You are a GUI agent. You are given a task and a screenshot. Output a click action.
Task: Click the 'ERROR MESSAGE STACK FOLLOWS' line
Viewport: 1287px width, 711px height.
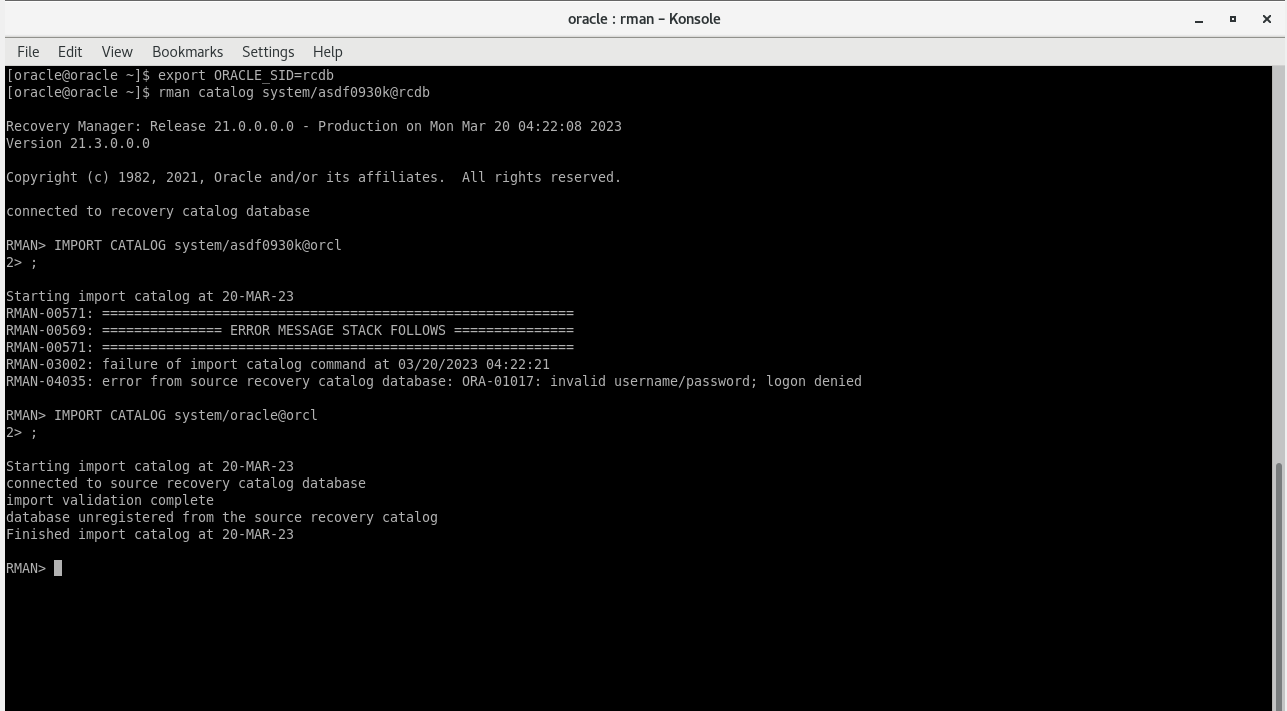coord(290,330)
